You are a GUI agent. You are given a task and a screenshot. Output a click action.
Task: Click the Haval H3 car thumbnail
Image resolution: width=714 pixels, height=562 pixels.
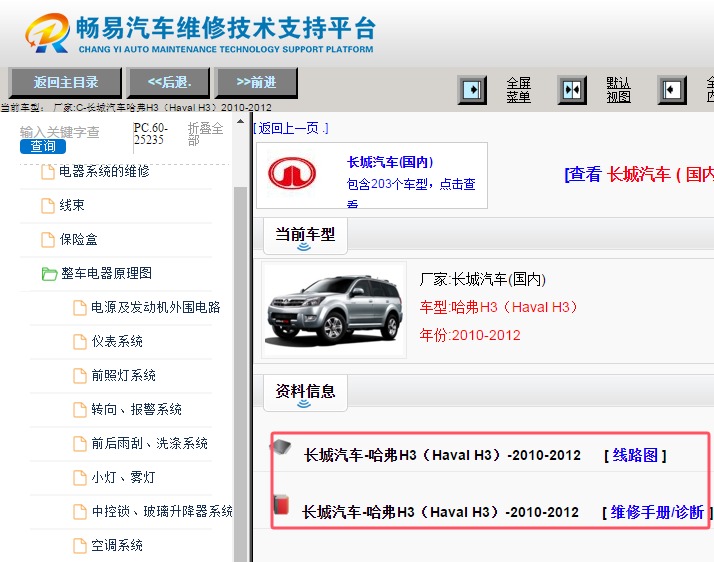point(334,310)
